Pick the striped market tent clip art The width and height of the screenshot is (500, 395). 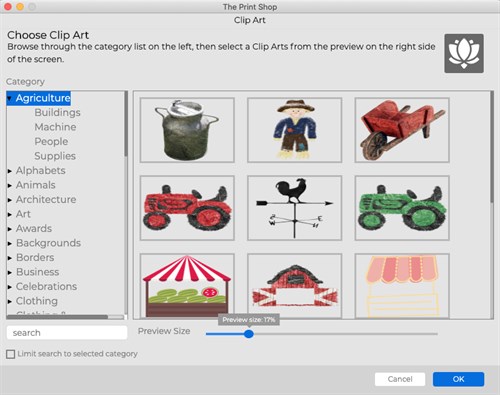(x=187, y=286)
